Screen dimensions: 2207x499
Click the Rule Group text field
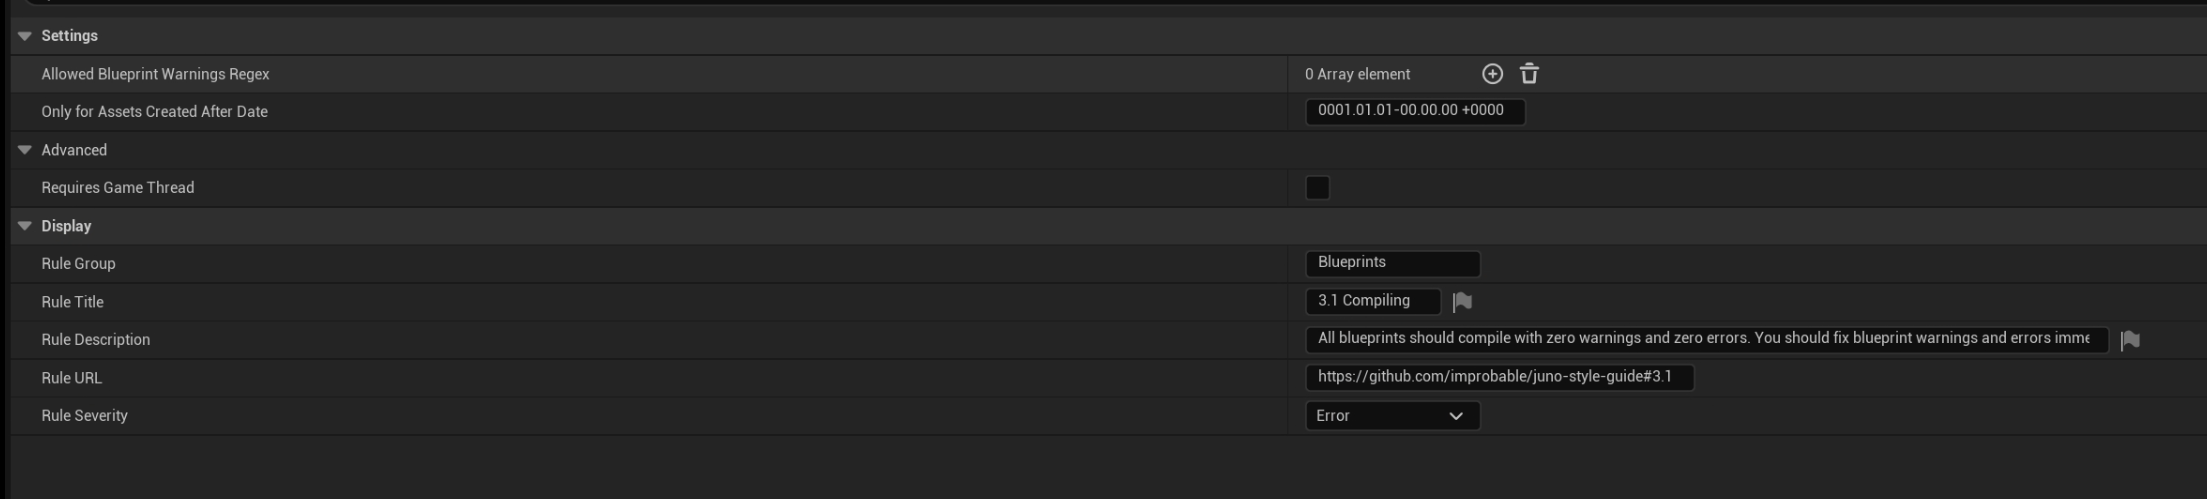tap(1391, 263)
